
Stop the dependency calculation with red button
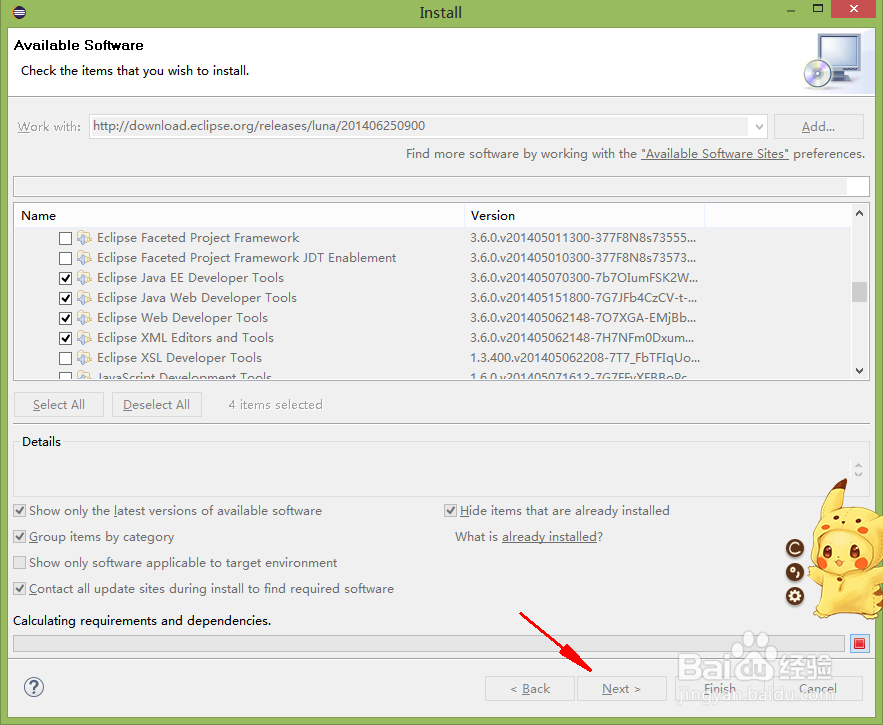coord(859,643)
